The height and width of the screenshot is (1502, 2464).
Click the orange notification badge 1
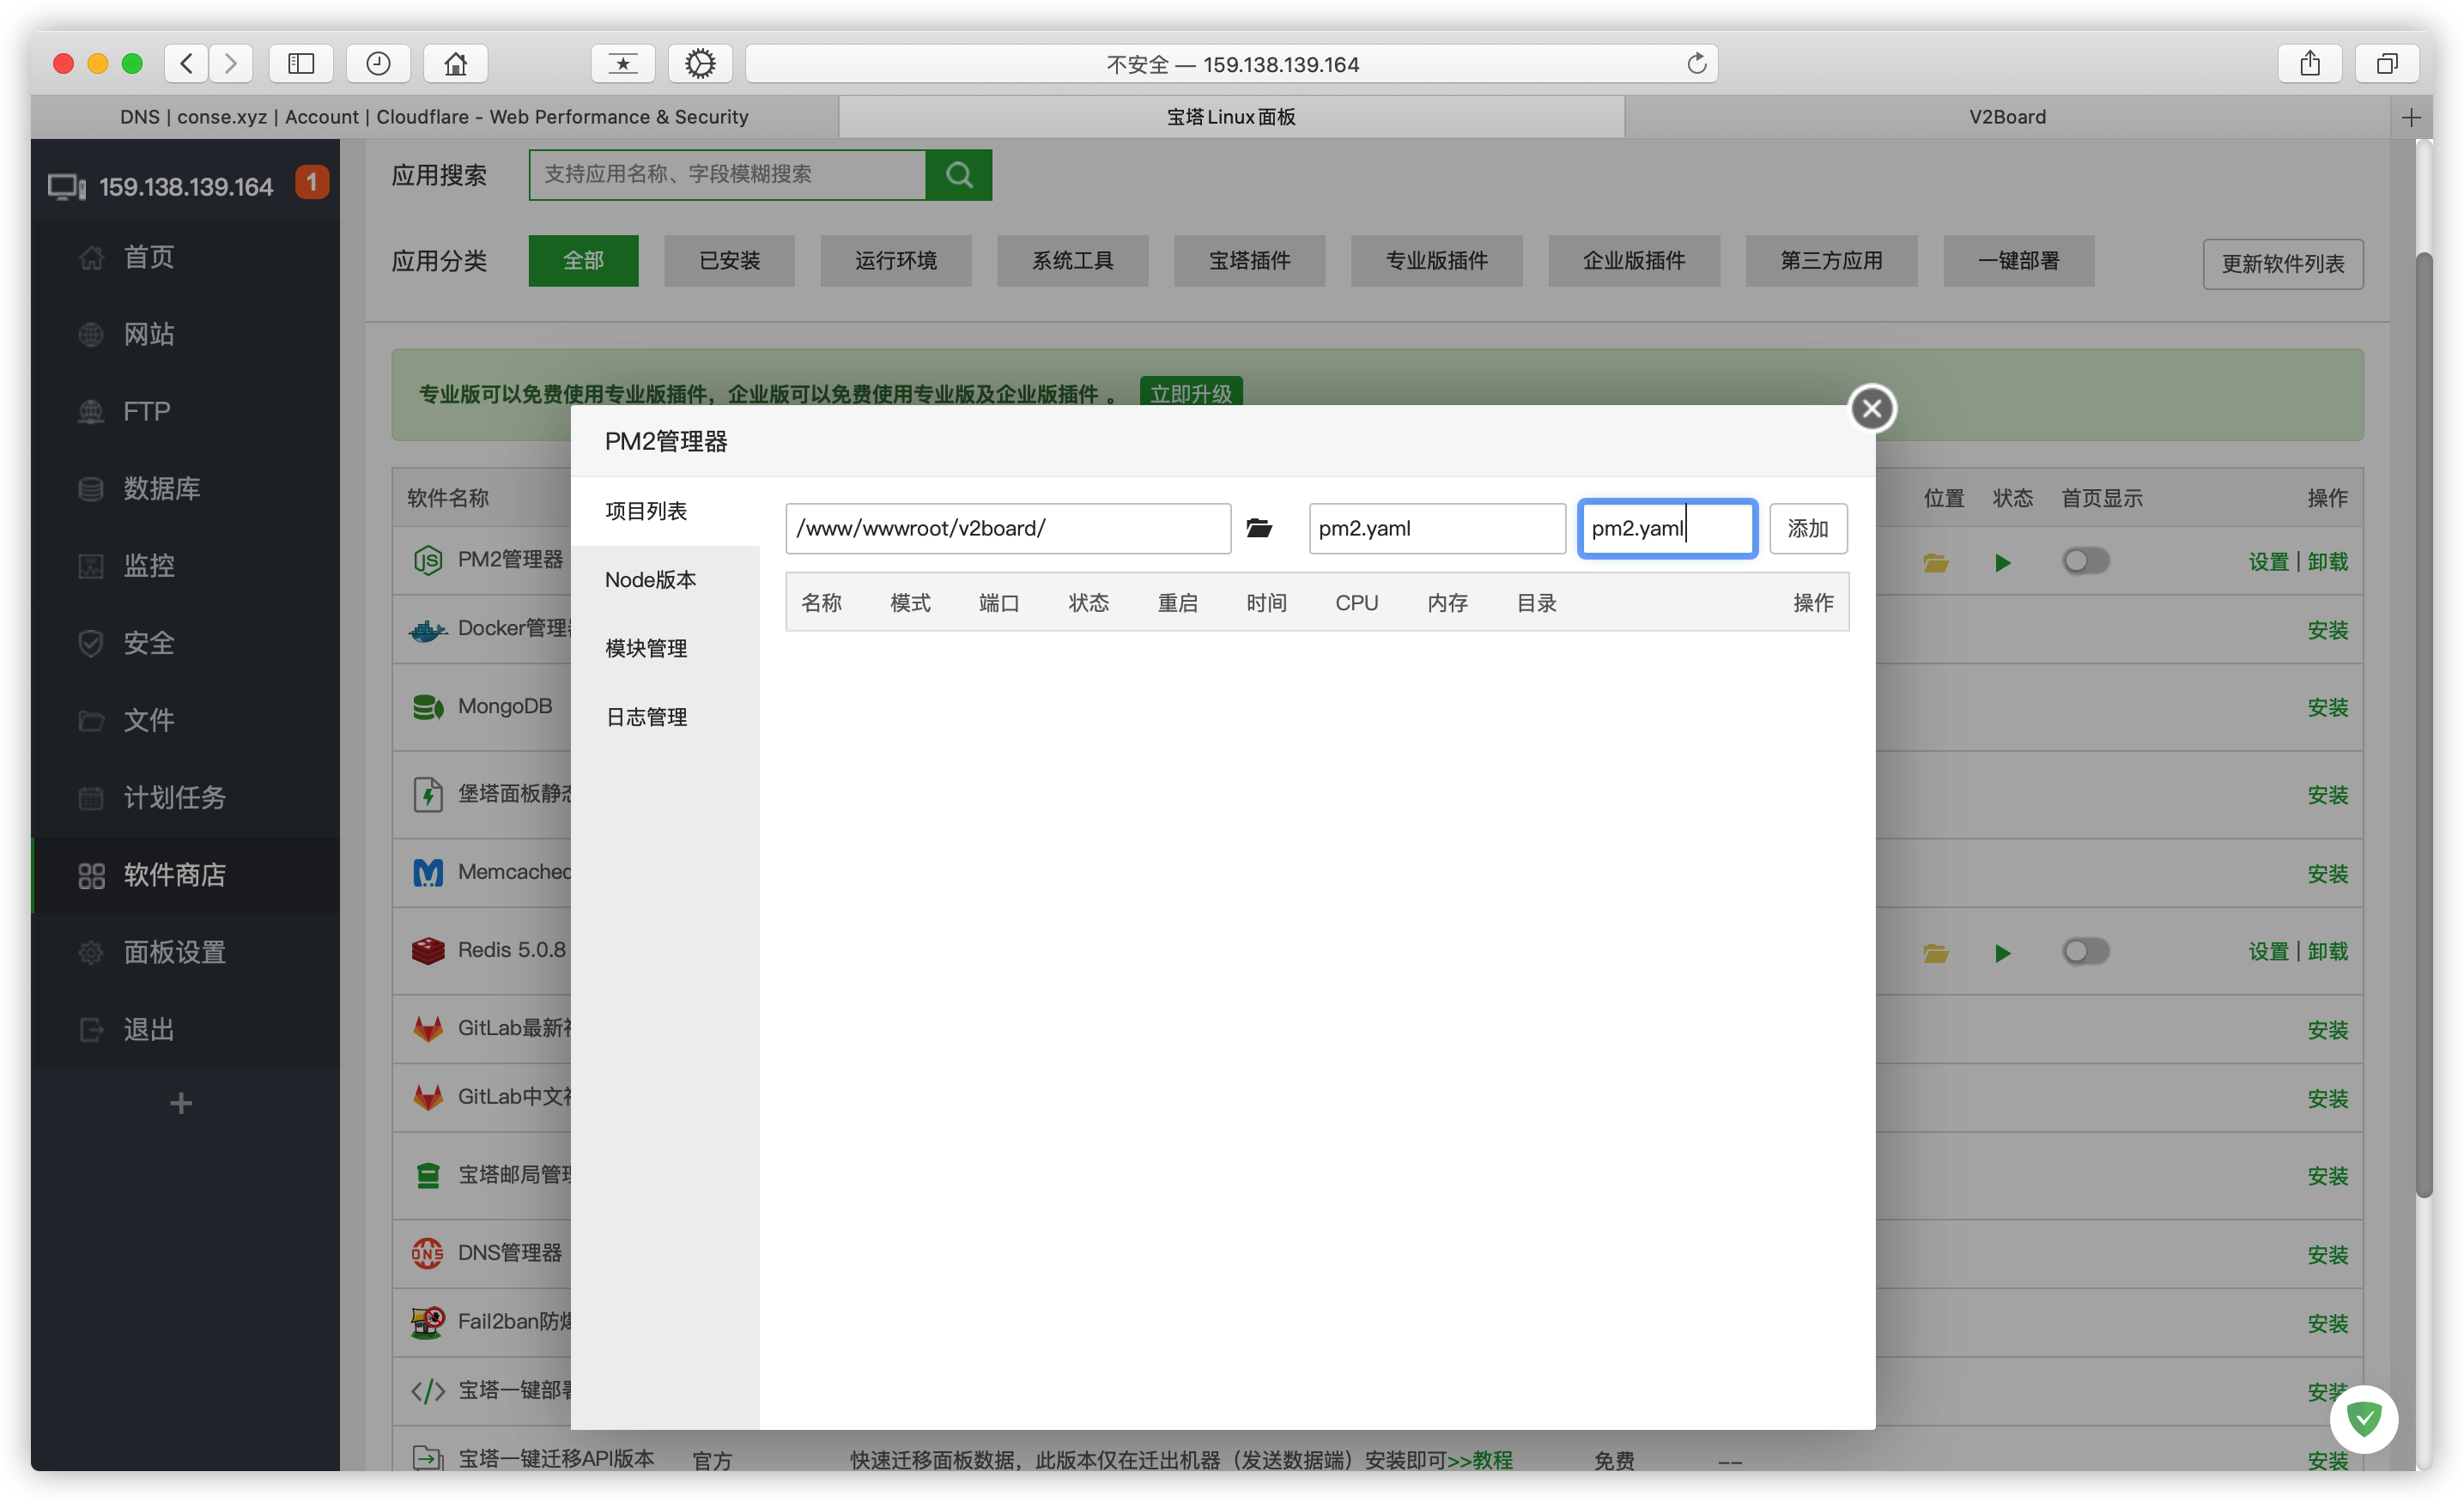point(312,182)
